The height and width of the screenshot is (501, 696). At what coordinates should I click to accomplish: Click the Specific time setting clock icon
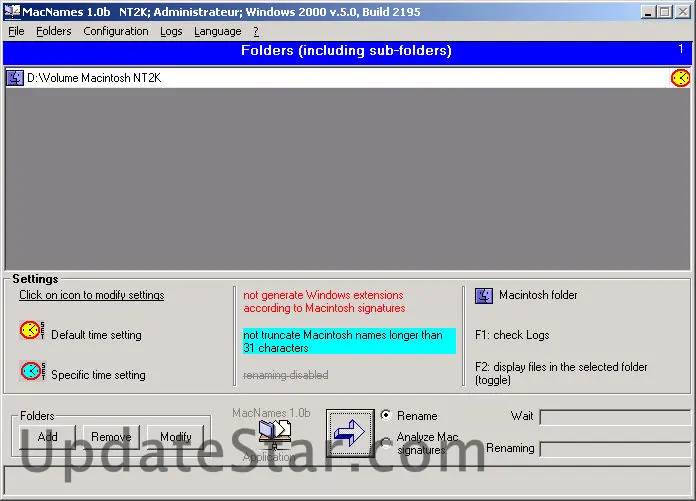click(32, 371)
